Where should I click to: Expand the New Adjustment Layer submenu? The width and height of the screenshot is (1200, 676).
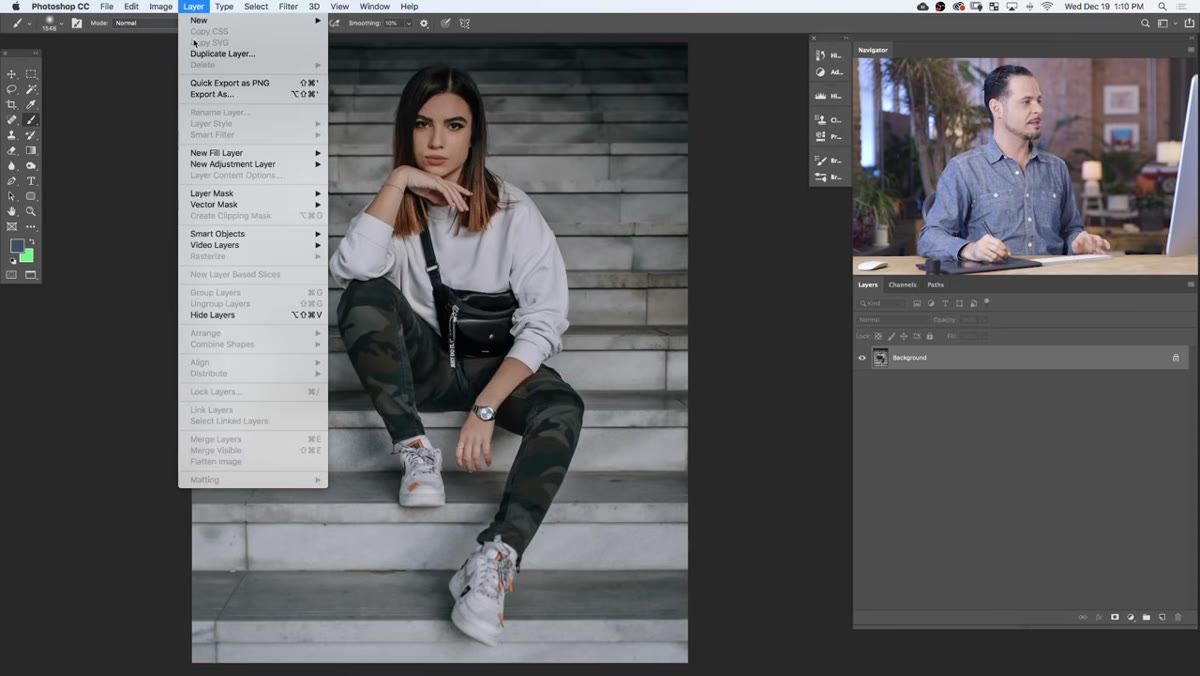pos(253,164)
